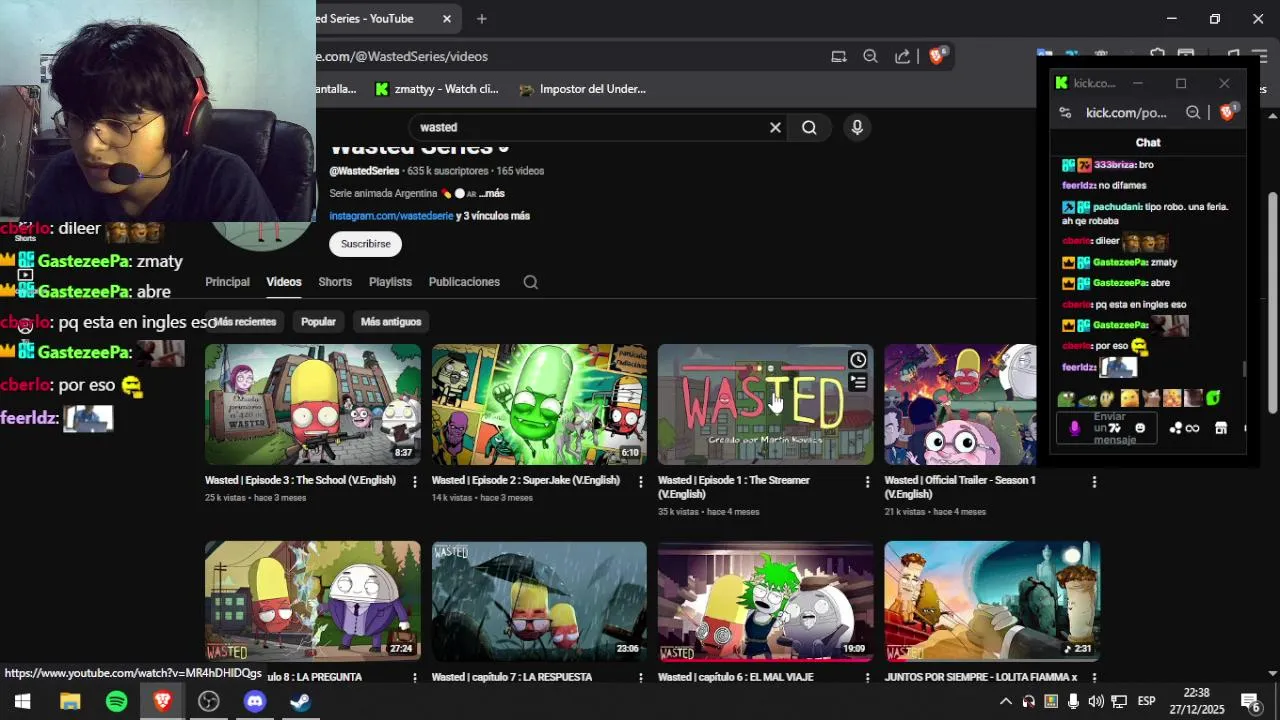This screenshot has height=720, width=1280.
Task: Open the capítulo 7: LA RESPUESTA thumbnail
Action: coord(539,601)
